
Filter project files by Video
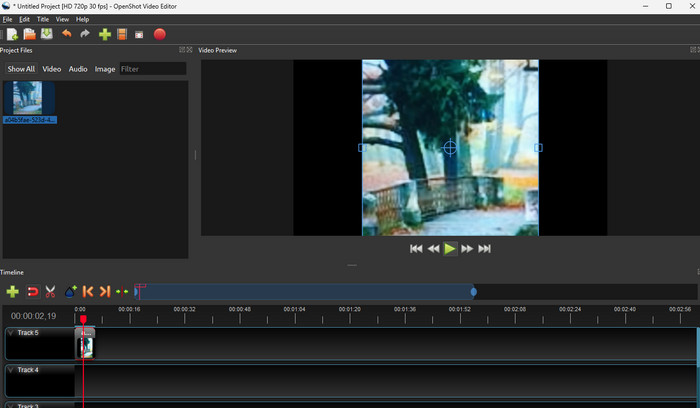(x=51, y=69)
